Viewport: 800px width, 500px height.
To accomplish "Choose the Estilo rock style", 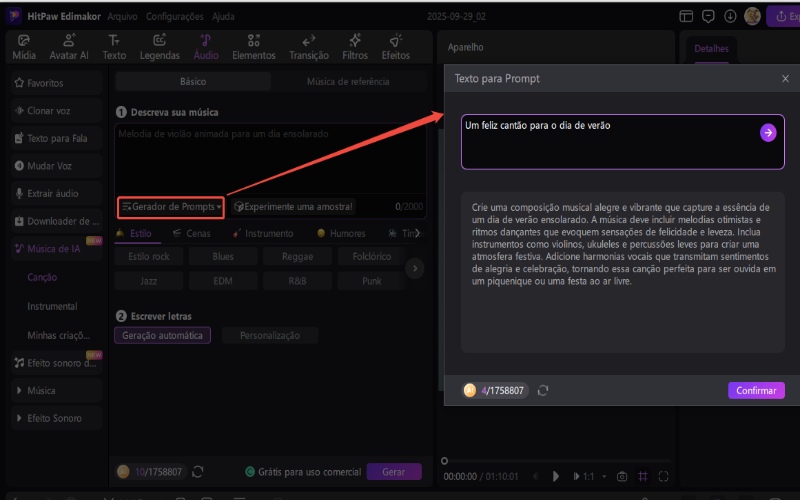I will coord(148,256).
